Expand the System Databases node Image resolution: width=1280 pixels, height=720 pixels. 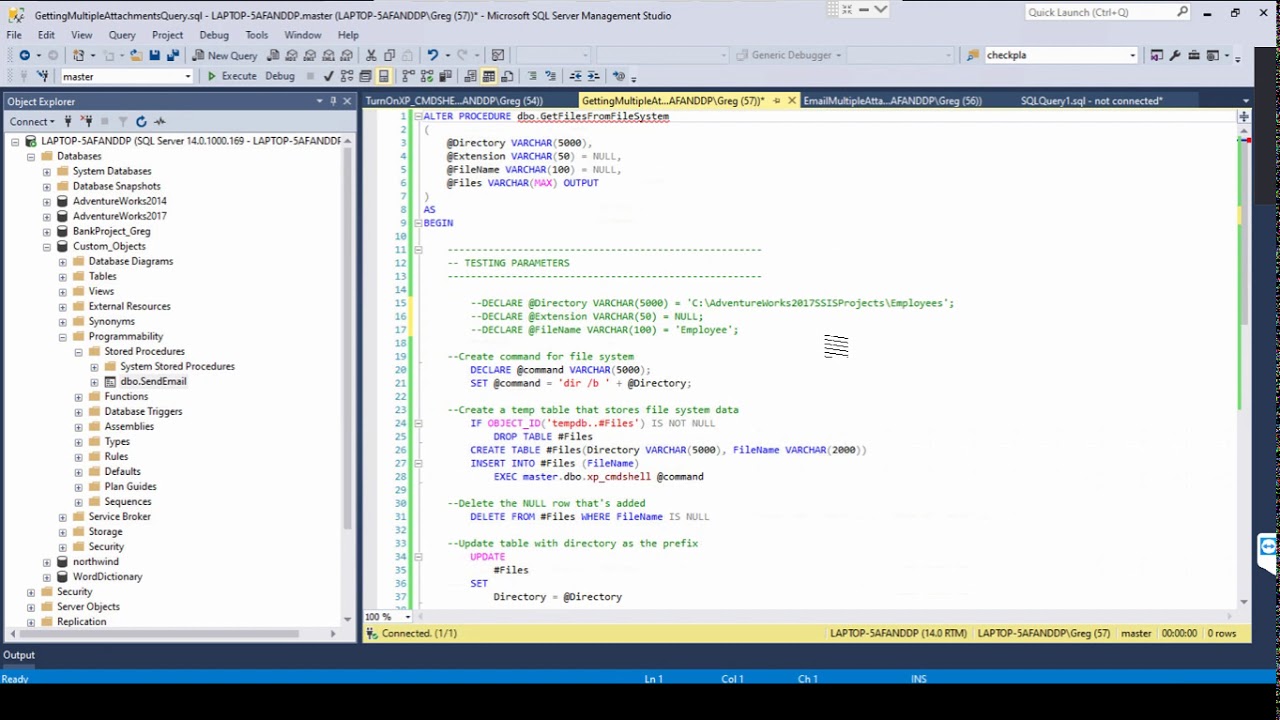coord(46,171)
